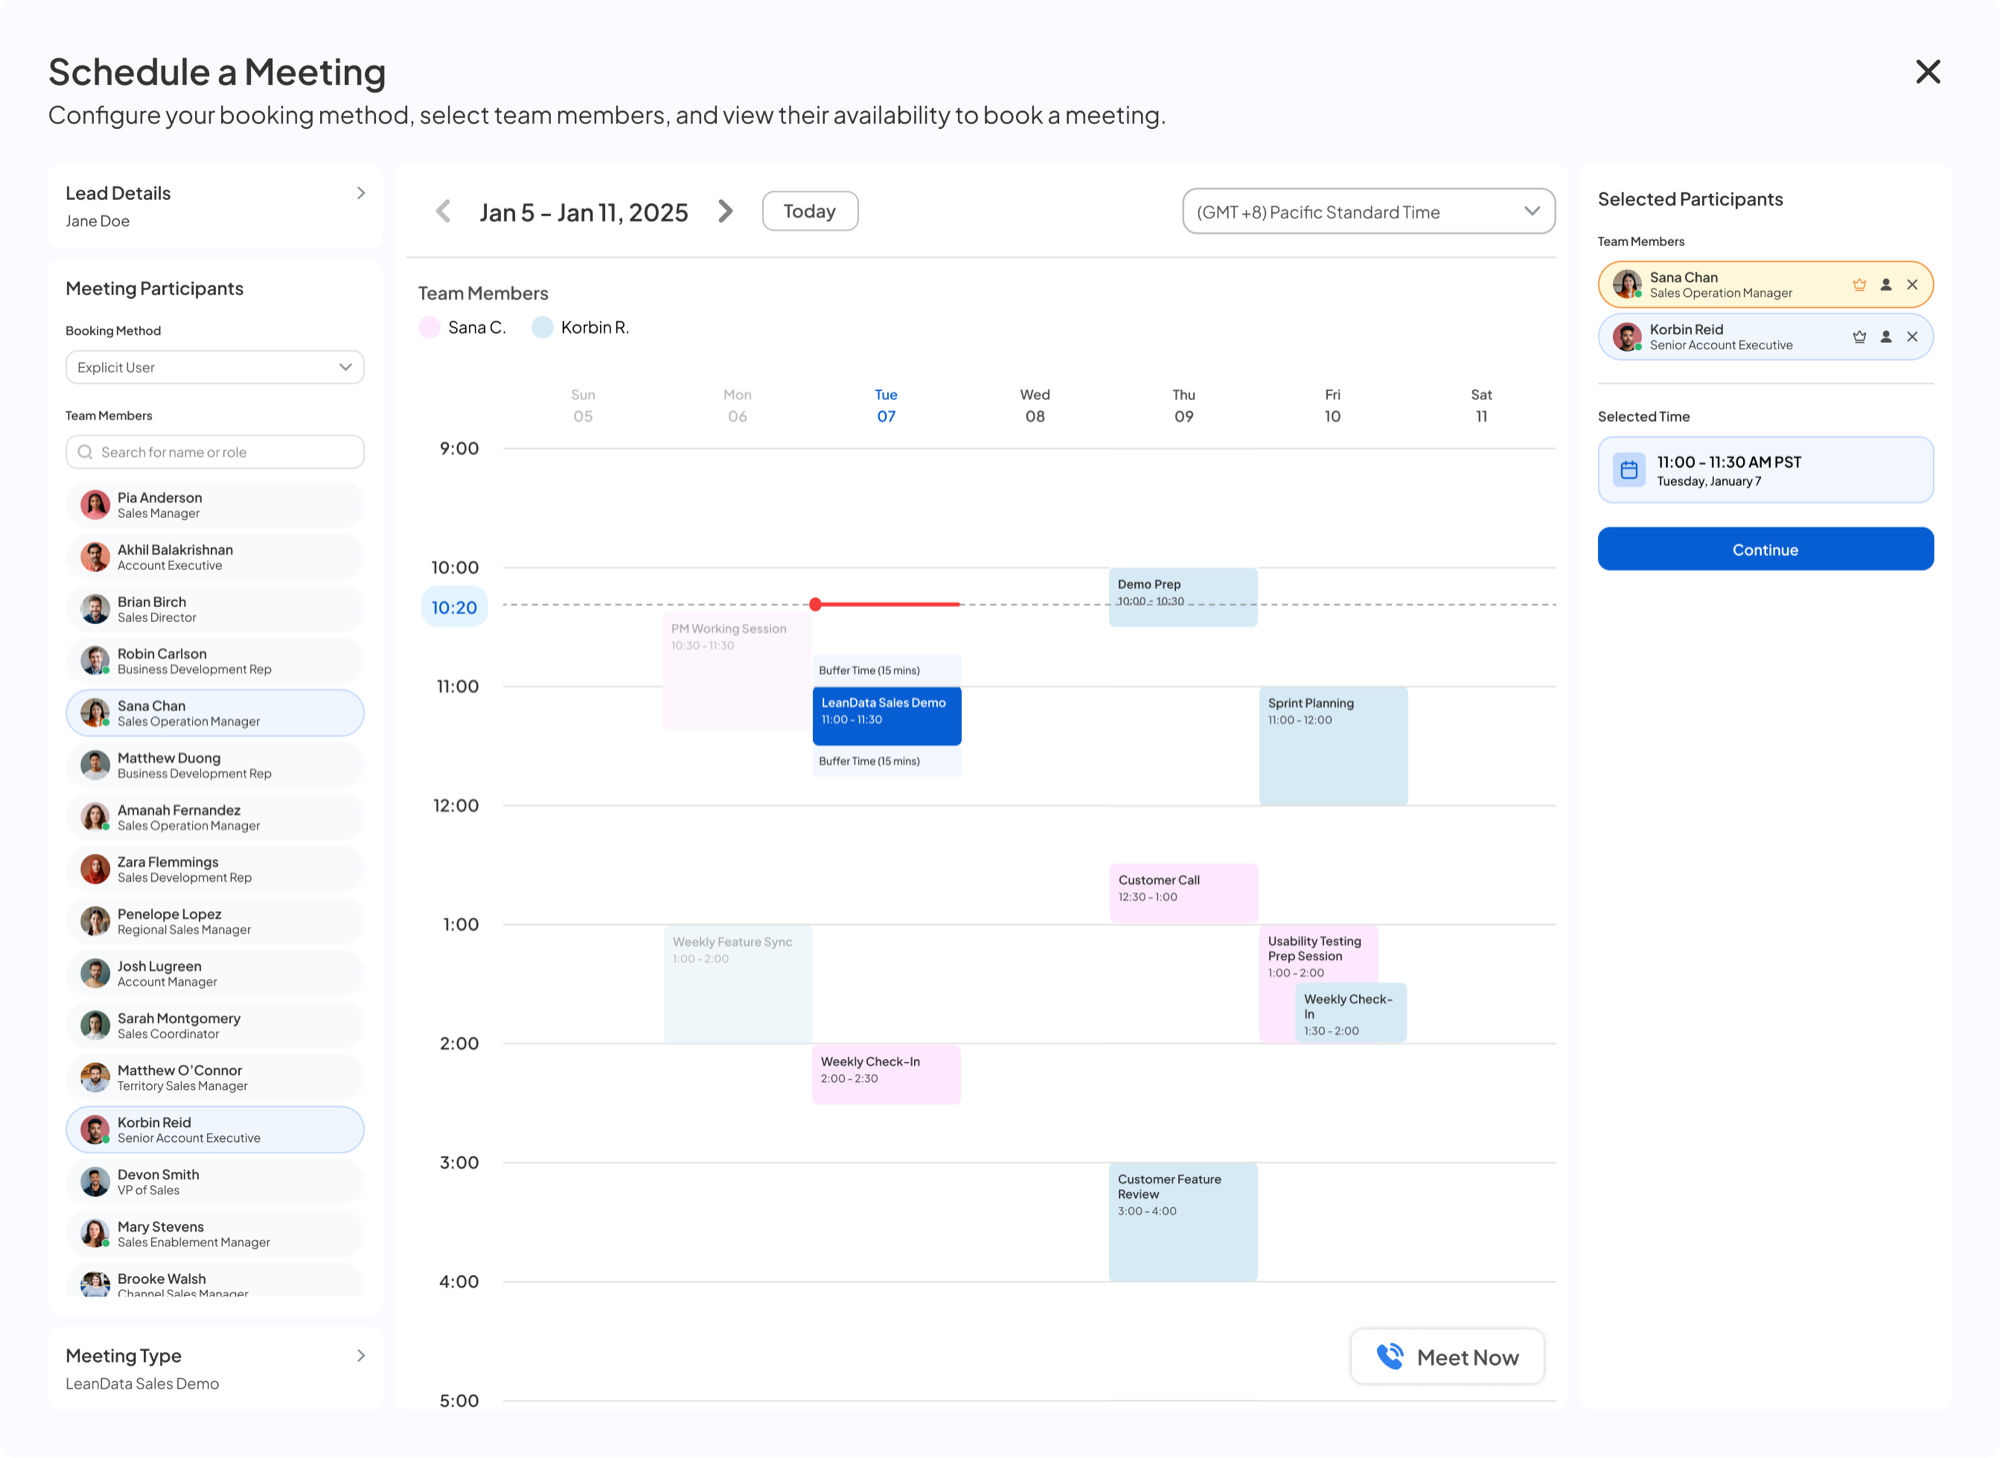This screenshot has height=1458, width=2000.
Task: Click the Sun 05 day header
Action: click(583, 406)
